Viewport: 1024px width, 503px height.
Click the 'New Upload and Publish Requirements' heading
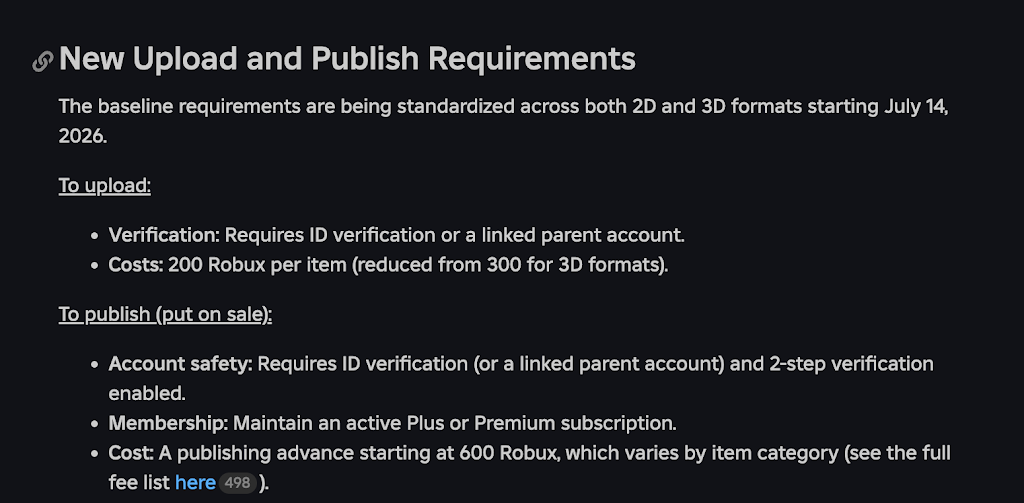[x=347, y=59]
